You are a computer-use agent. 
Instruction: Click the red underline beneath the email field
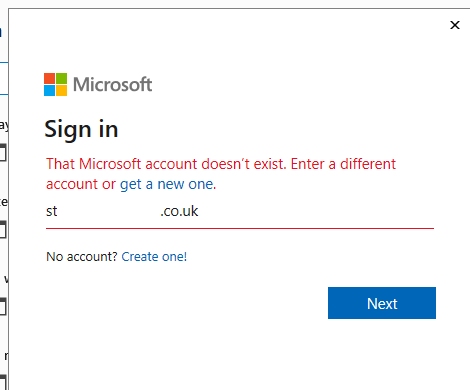click(240, 228)
